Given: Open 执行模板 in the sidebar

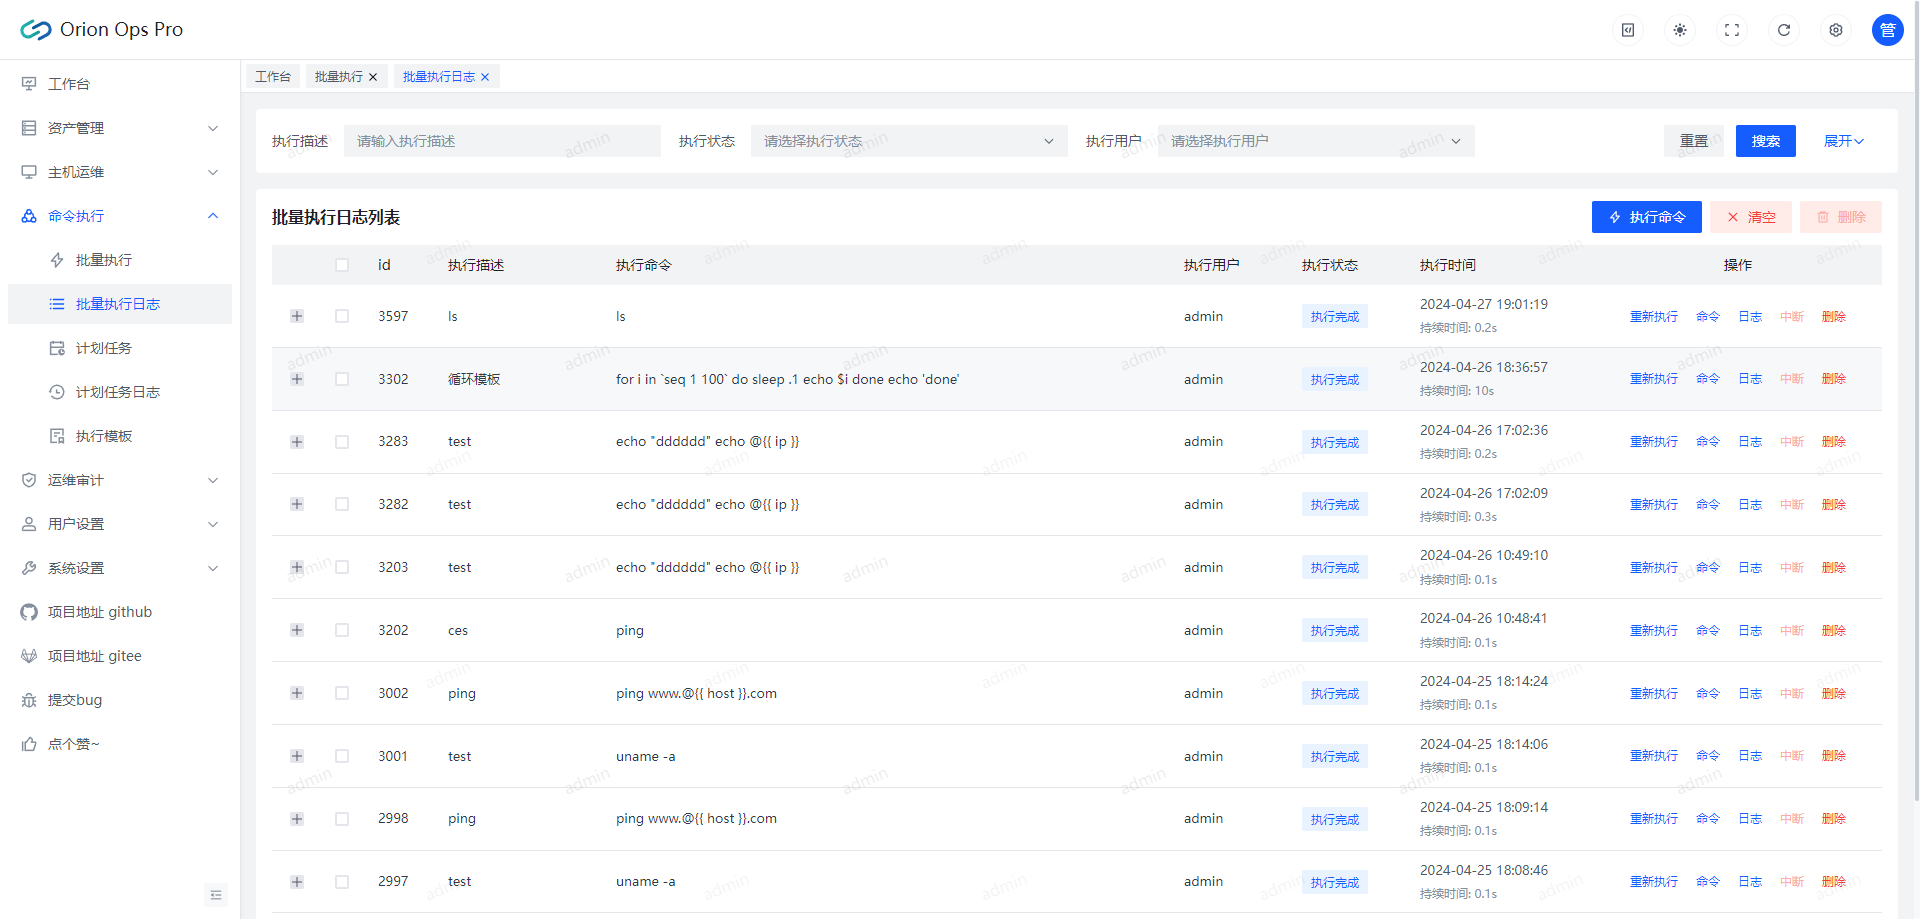Looking at the screenshot, I should tap(120, 436).
